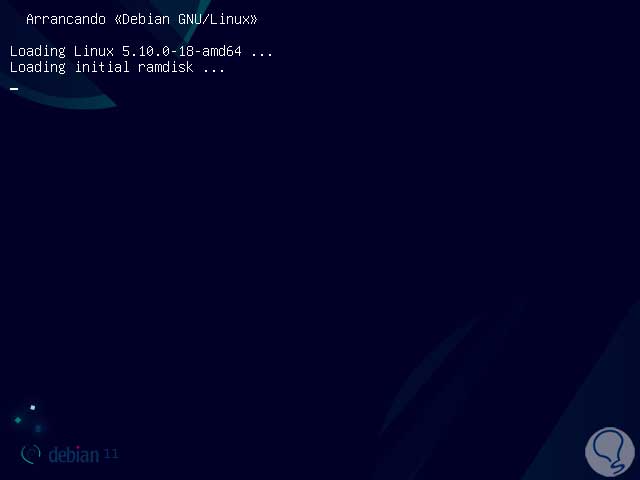Click the teal diamond dot decoration
The image size is (640, 480).
click(18, 420)
